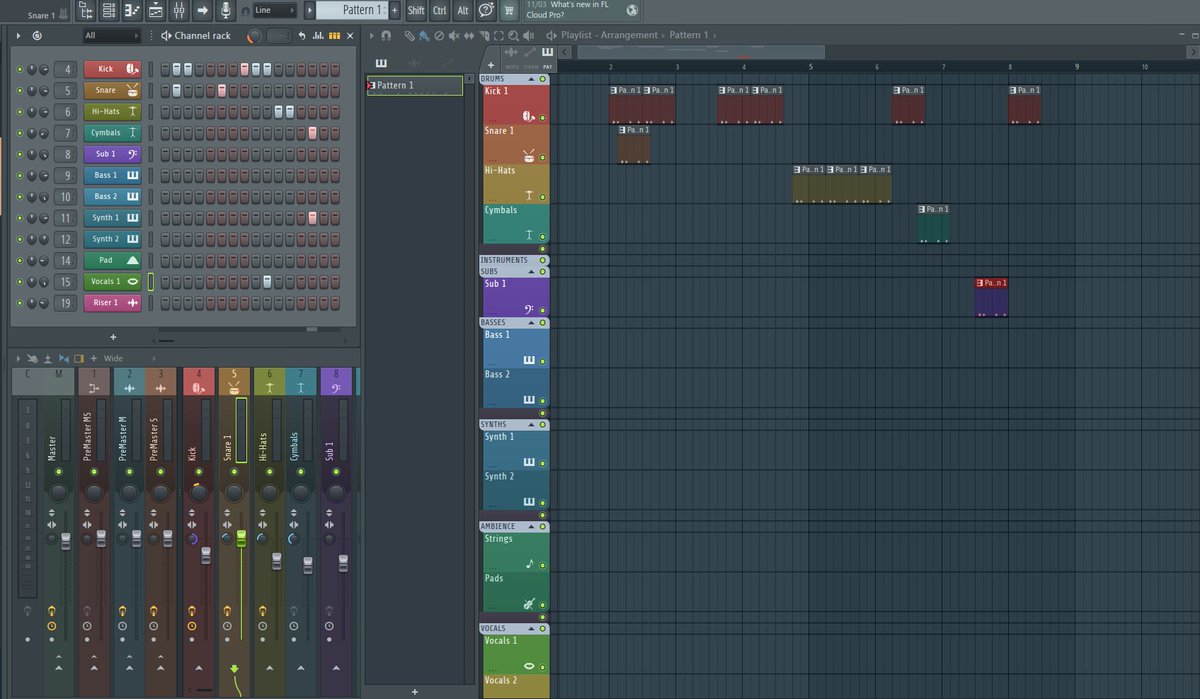Open the Channel rack graph editor icon

click(318, 36)
